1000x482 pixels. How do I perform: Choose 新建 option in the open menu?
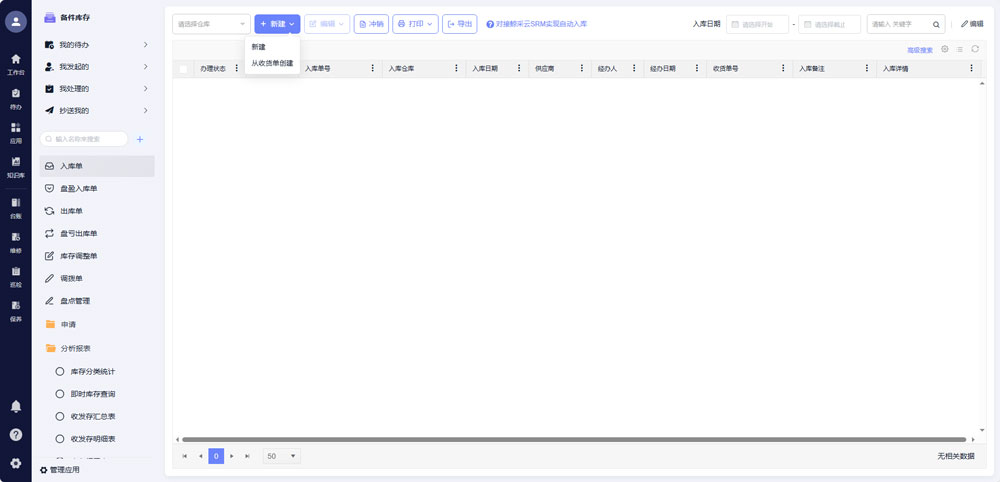click(259, 47)
